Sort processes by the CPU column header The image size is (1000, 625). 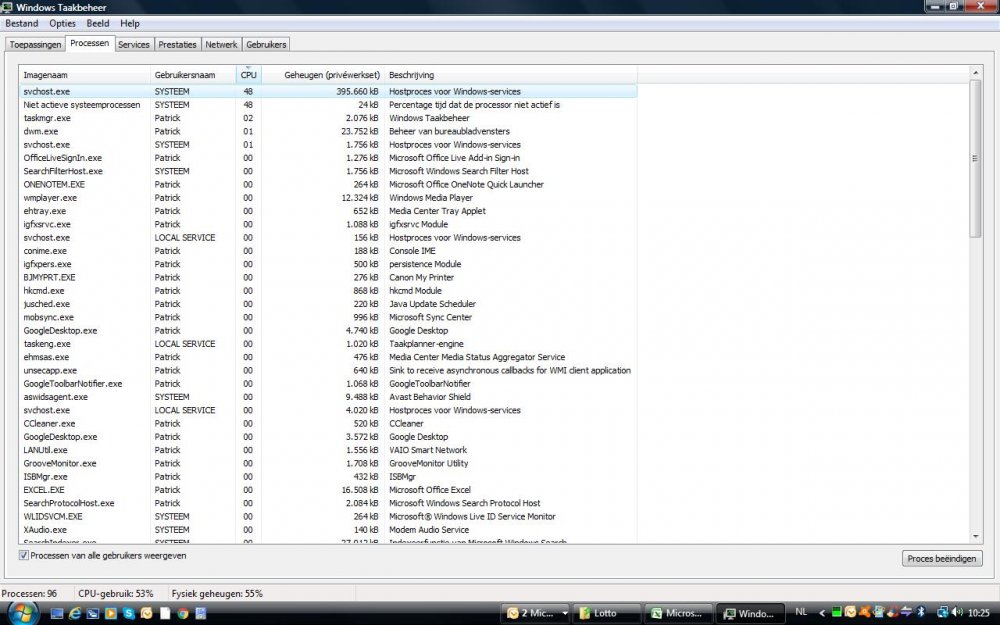pos(248,75)
